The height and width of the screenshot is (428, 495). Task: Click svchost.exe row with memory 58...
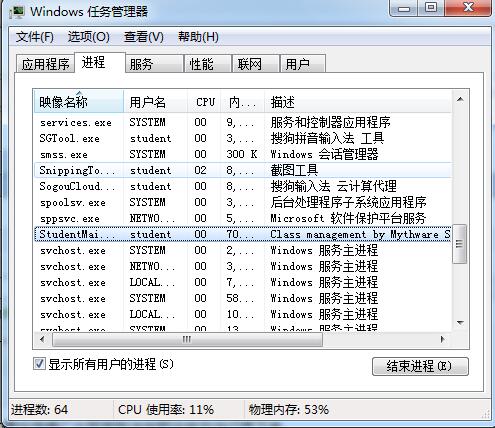coord(243,298)
